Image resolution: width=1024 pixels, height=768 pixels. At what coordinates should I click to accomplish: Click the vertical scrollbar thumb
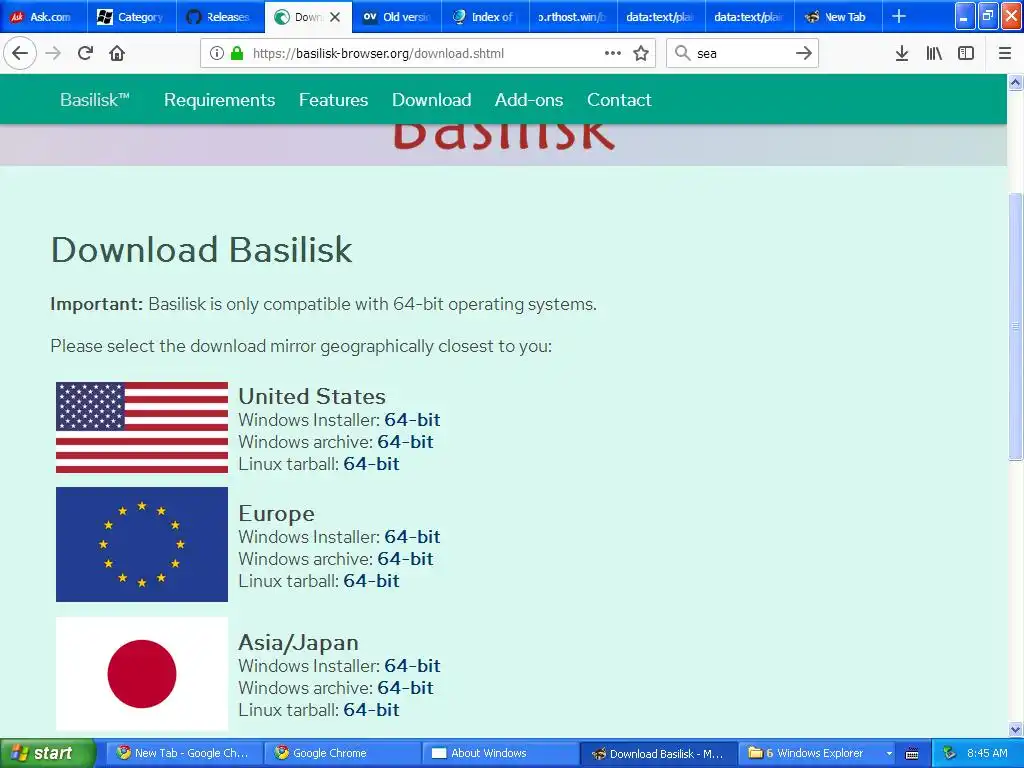[1016, 327]
